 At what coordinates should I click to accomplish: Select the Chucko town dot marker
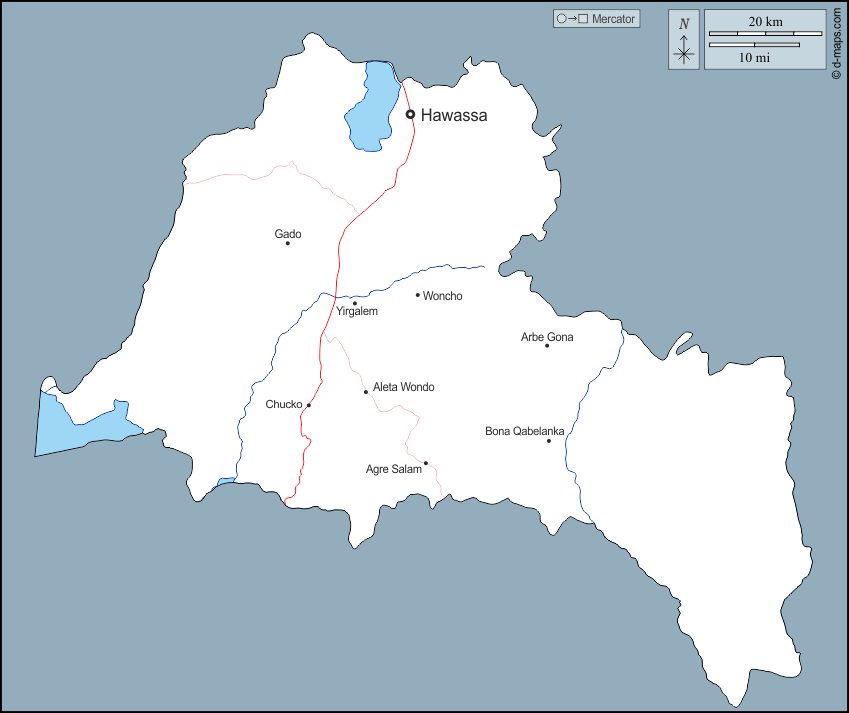(309, 405)
